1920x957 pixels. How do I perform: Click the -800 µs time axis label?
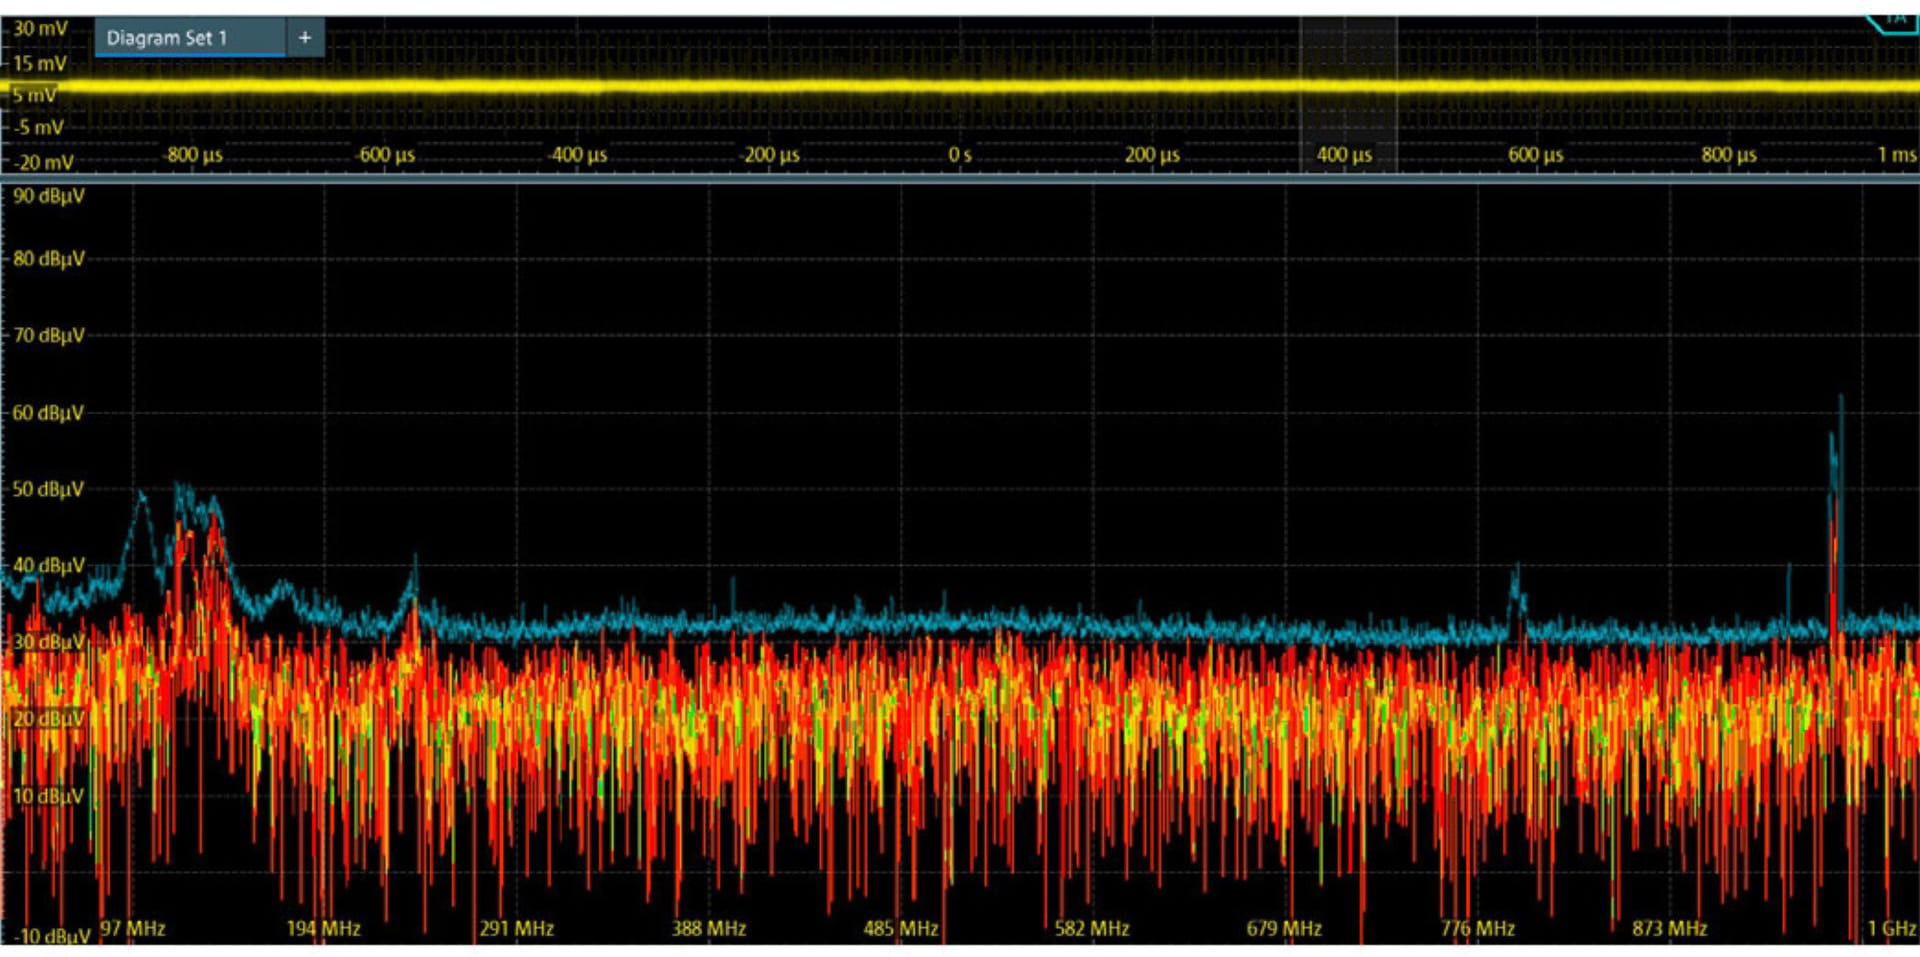[193, 155]
